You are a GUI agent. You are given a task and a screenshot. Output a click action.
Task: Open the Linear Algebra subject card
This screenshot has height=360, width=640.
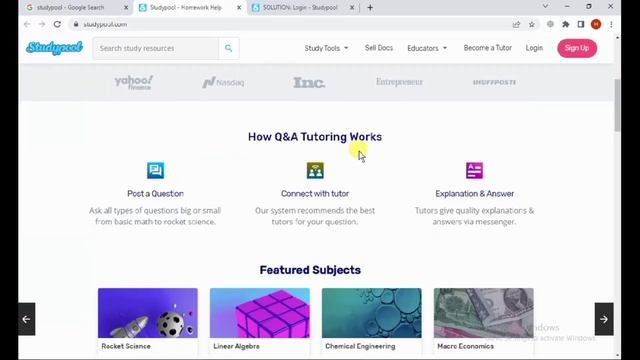[x=260, y=321]
